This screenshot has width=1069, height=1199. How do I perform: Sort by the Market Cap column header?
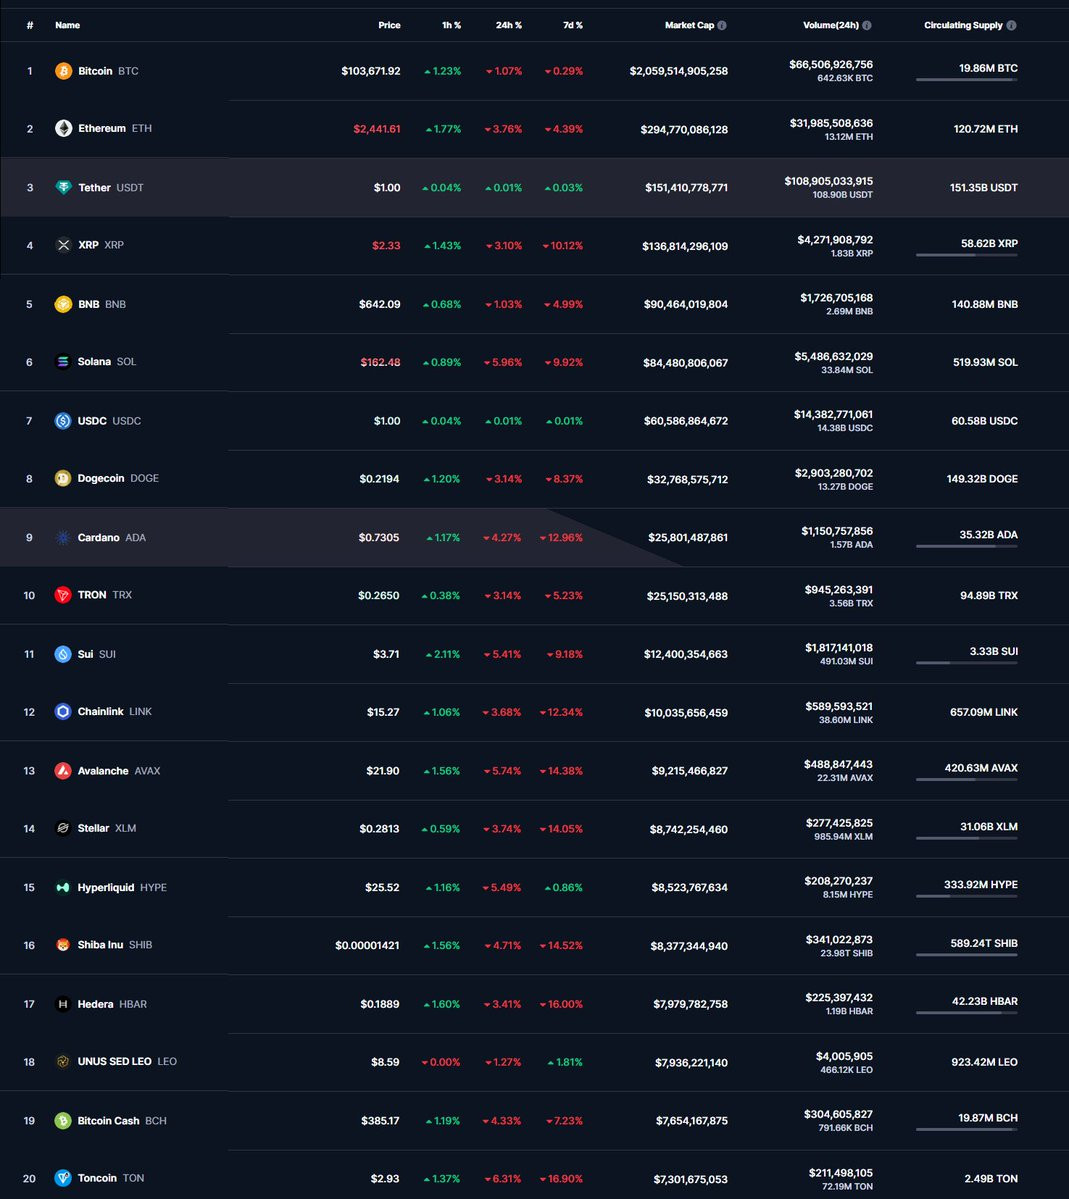pyautogui.click(x=689, y=25)
